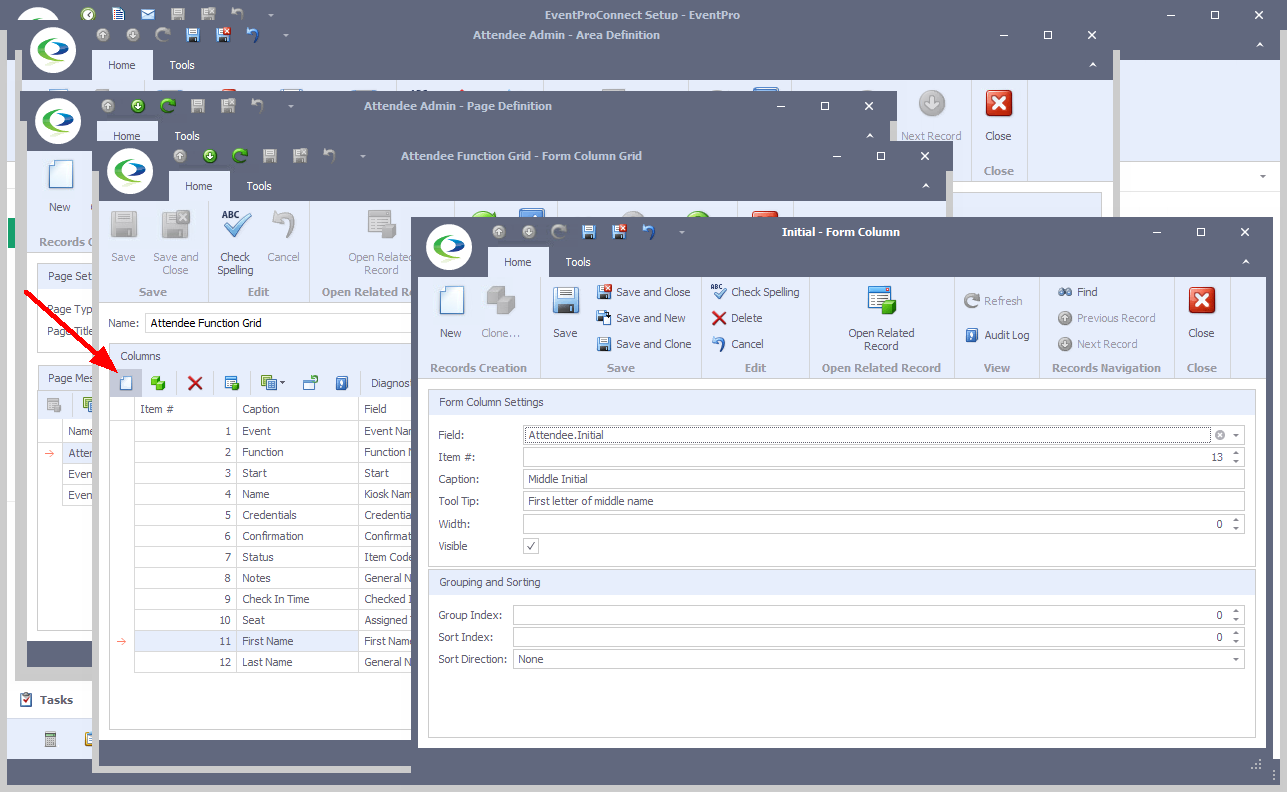Click Find in Records Navigation group
Image resolution: width=1287 pixels, height=792 pixels.
pos(1078,292)
